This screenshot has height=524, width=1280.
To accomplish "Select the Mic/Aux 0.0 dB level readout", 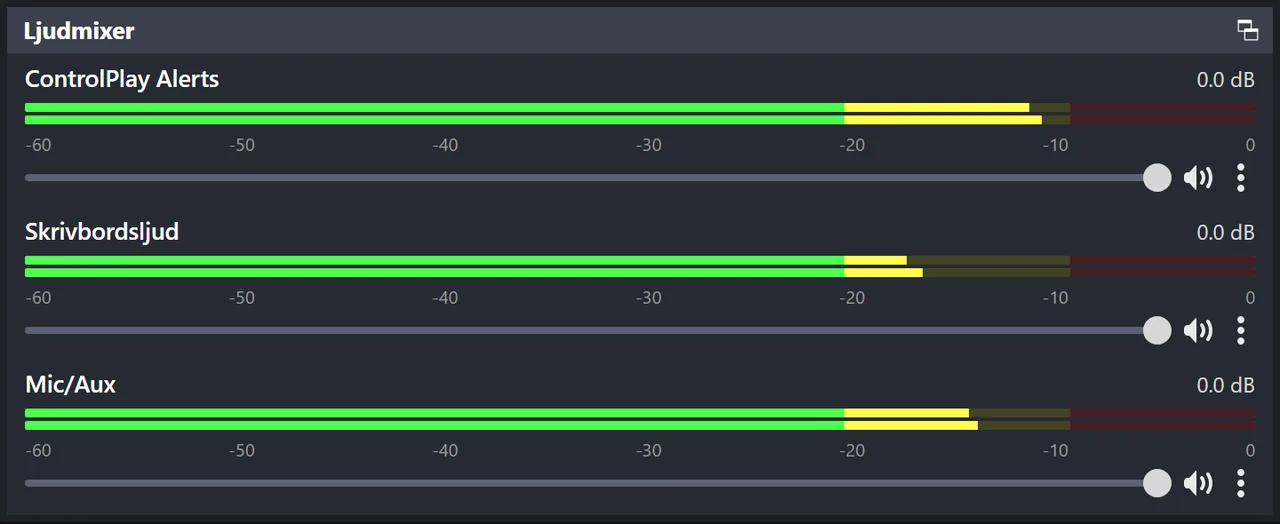I will (x=1225, y=385).
